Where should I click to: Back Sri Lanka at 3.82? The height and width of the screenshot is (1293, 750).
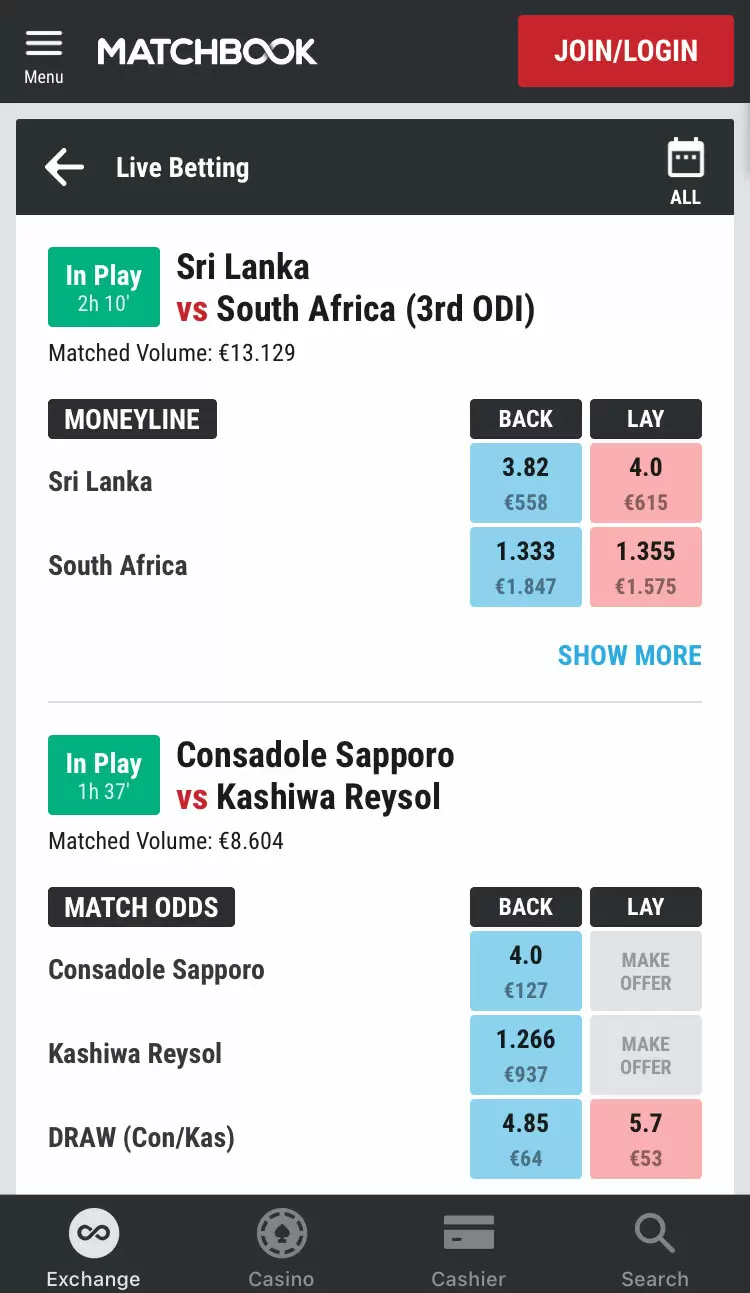pos(526,483)
